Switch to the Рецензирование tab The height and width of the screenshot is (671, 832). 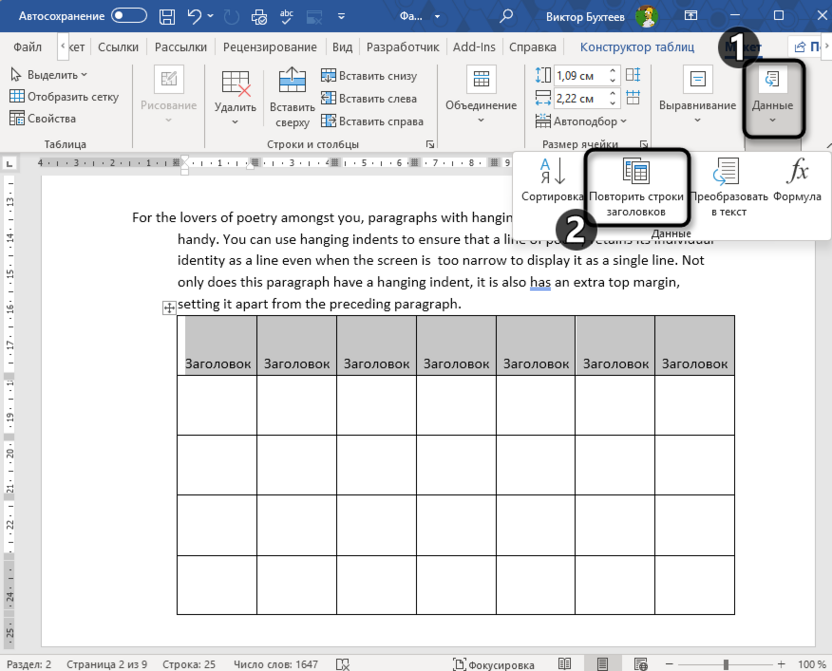coord(270,47)
